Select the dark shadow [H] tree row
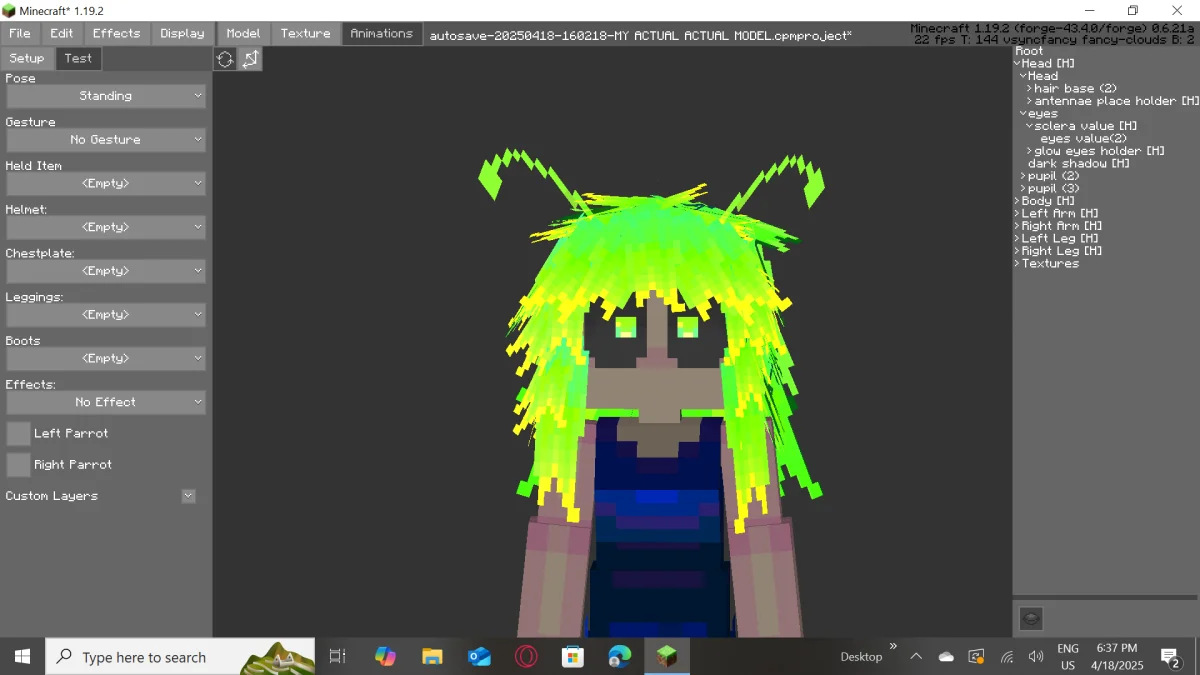This screenshot has height=675, width=1200. 1079,163
